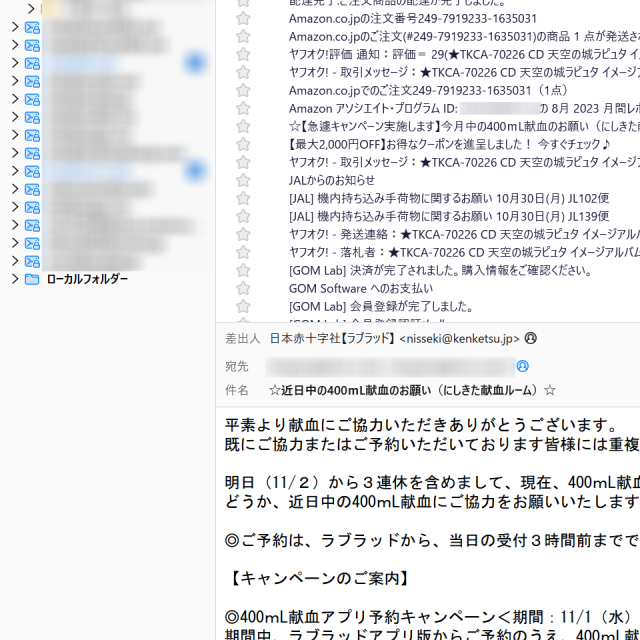The width and height of the screenshot is (640, 640).
Task: Open Amazon.co.jpのご注文 商品 1 点が発送 message
Action: point(464,37)
